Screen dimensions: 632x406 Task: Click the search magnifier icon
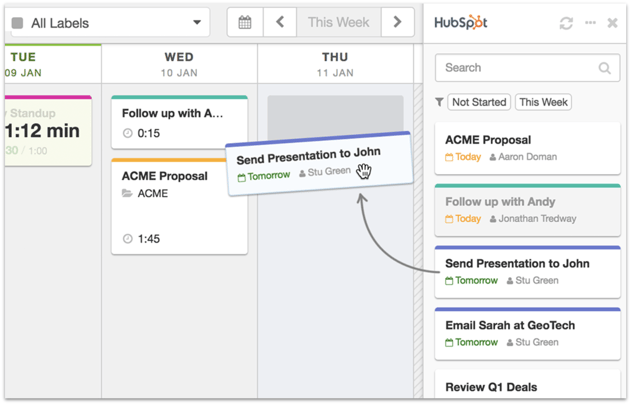point(605,68)
